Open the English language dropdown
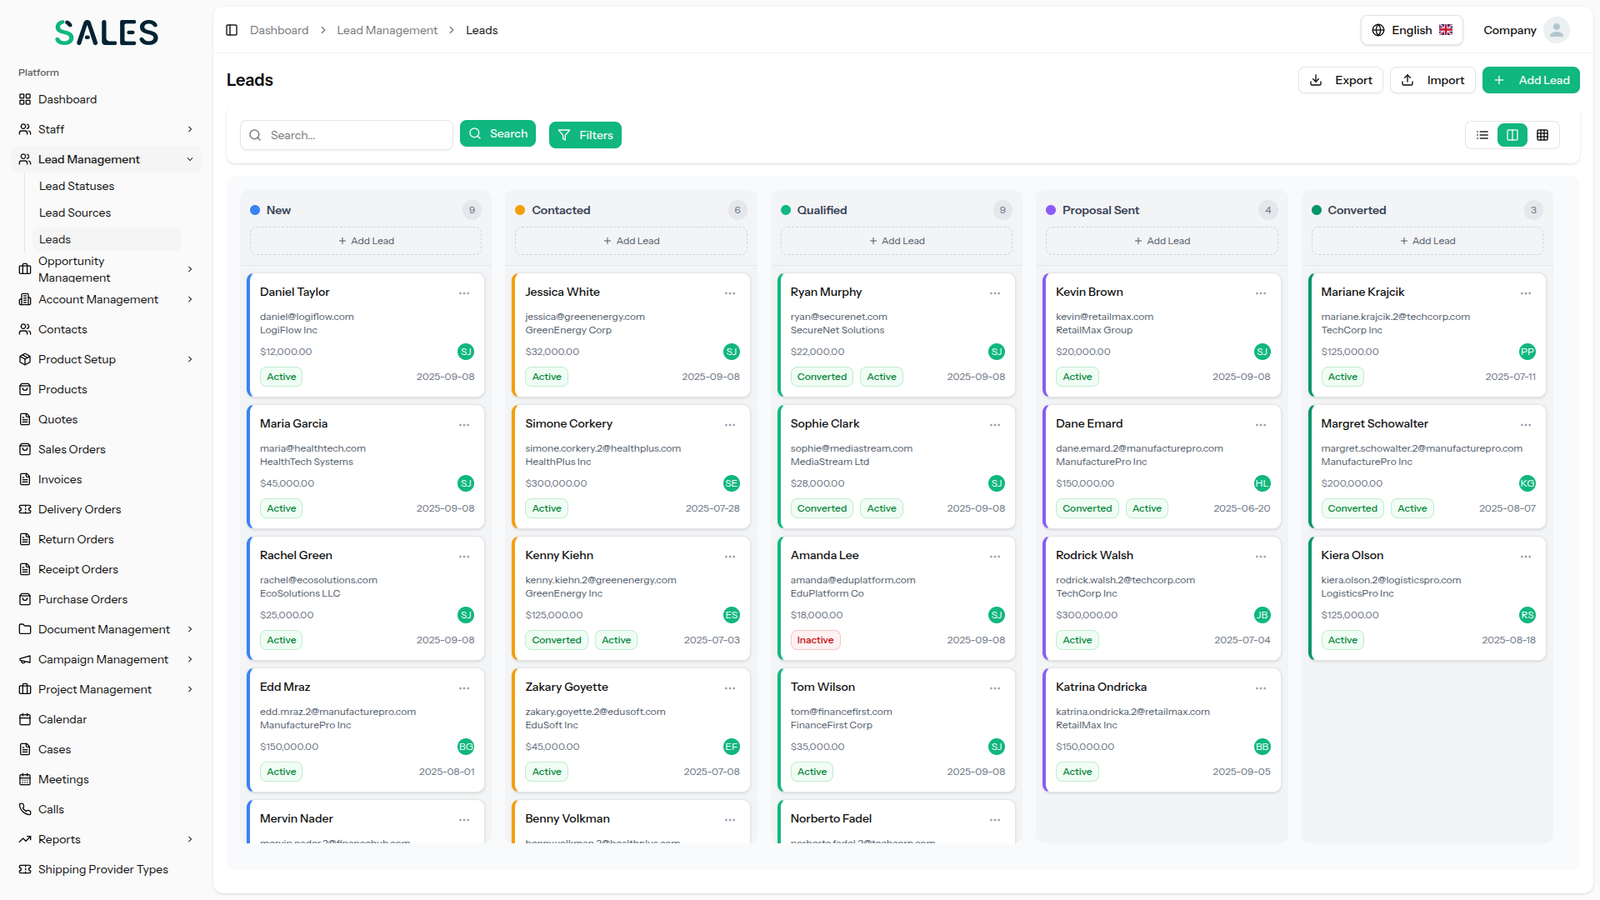 [x=1411, y=30]
